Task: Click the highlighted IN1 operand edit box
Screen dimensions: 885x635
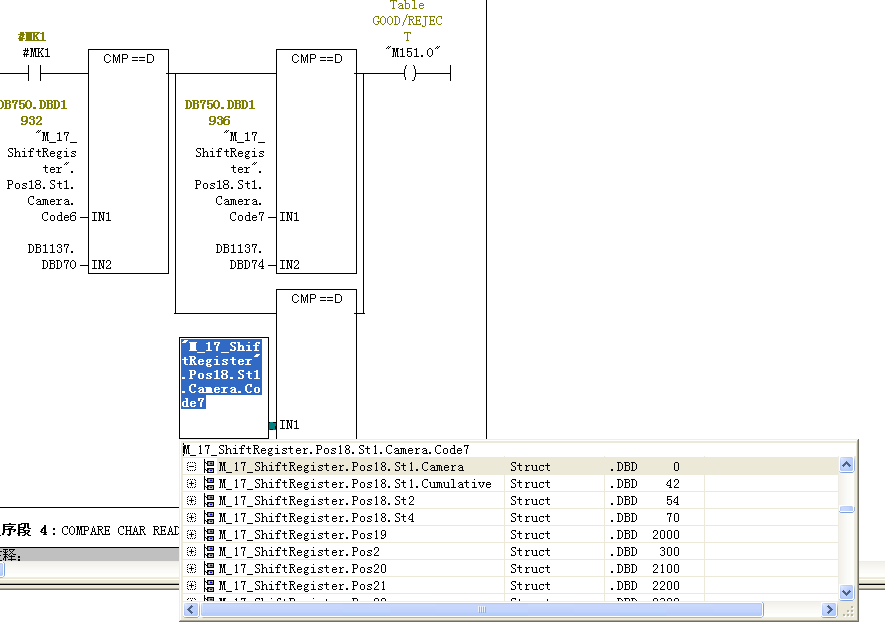Action: pos(224,388)
